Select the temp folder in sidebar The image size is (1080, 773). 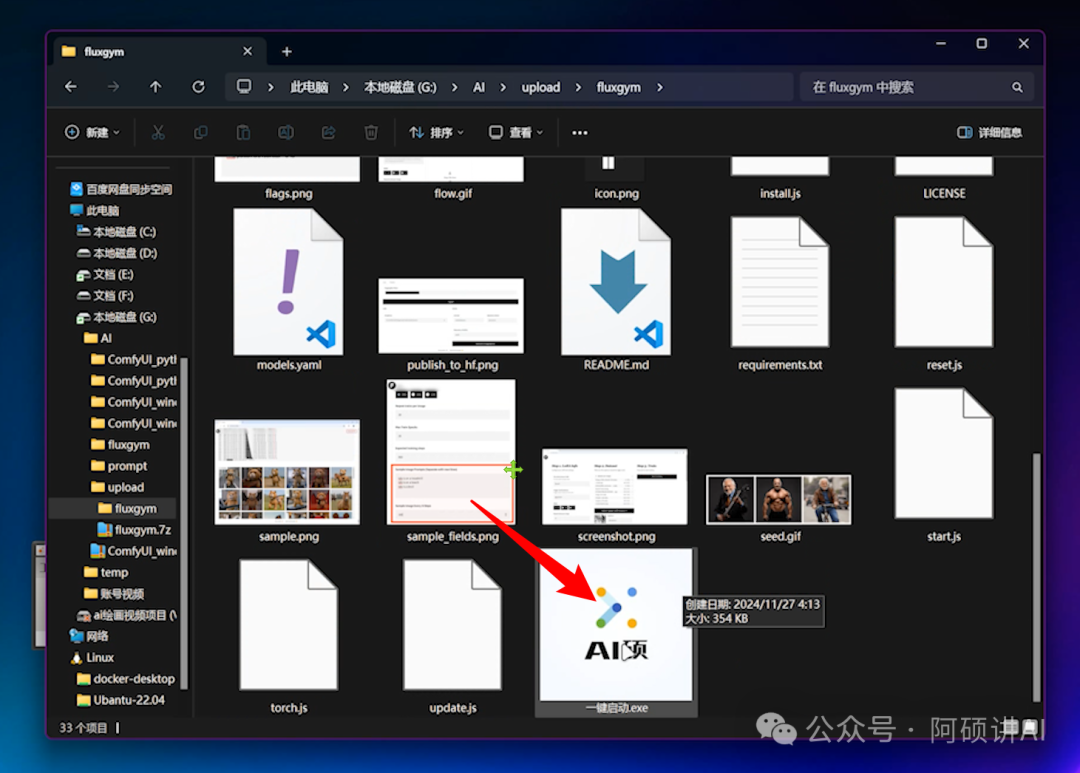[x=106, y=573]
